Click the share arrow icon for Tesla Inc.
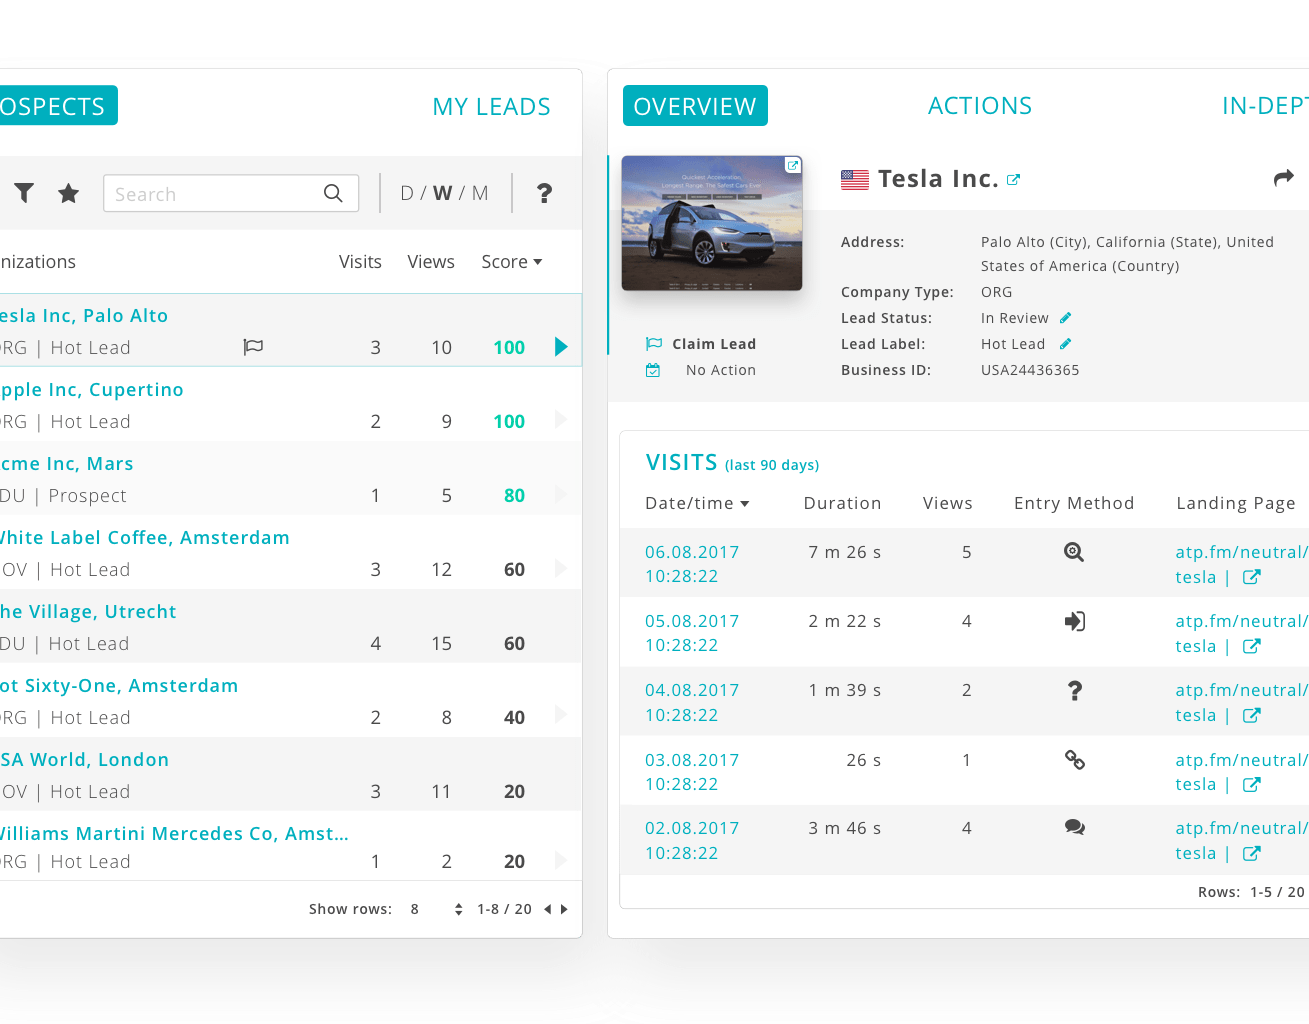 point(1284,178)
